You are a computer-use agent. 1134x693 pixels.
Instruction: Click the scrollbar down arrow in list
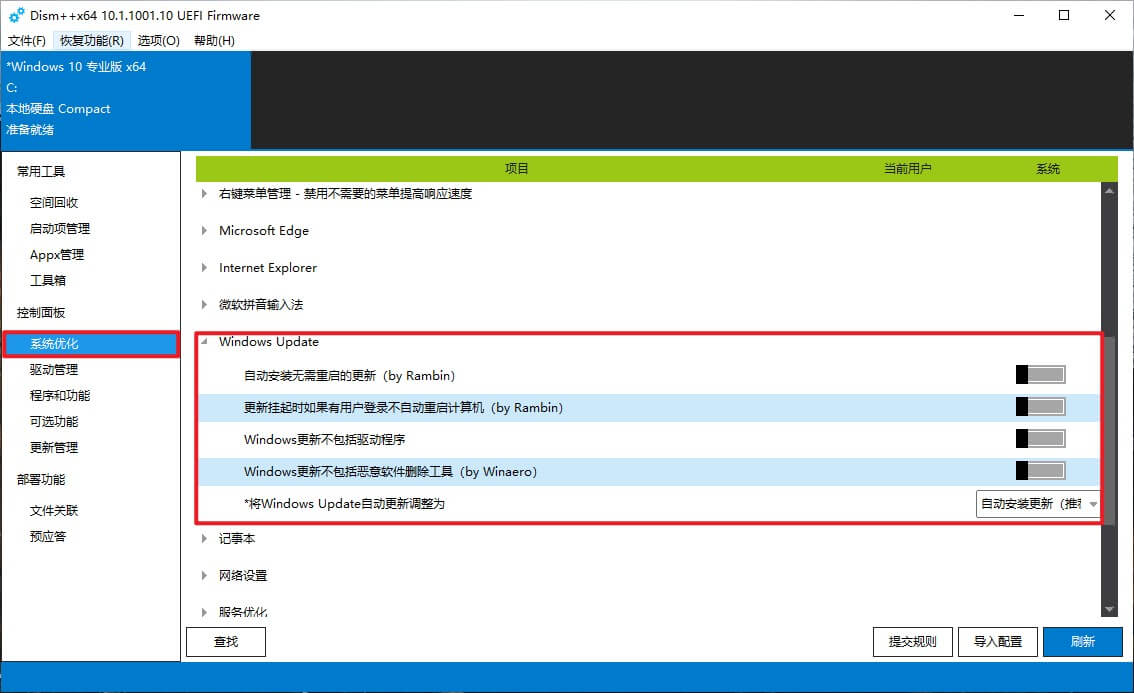coord(1109,609)
